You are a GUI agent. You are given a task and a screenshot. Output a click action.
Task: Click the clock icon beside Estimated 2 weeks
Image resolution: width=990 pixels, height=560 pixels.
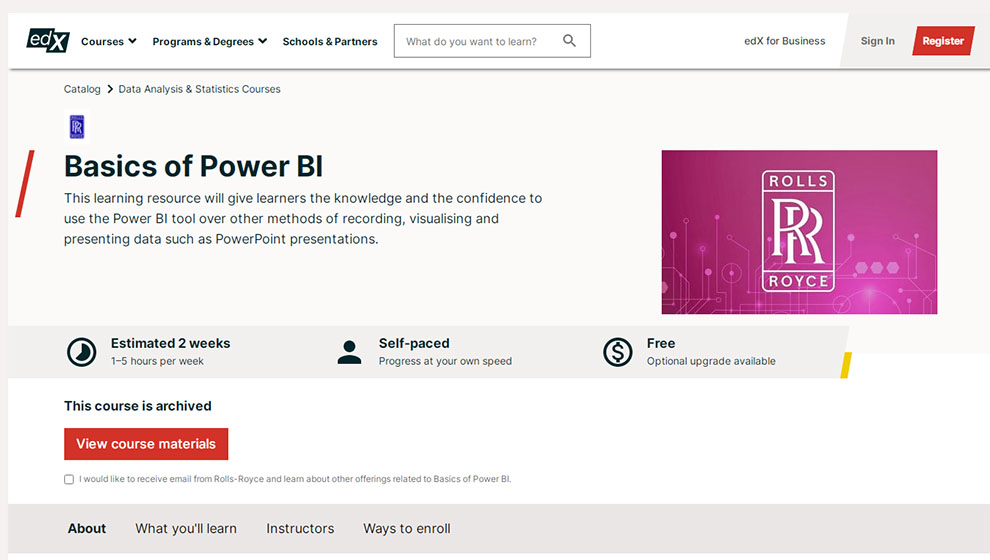[x=82, y=352]
